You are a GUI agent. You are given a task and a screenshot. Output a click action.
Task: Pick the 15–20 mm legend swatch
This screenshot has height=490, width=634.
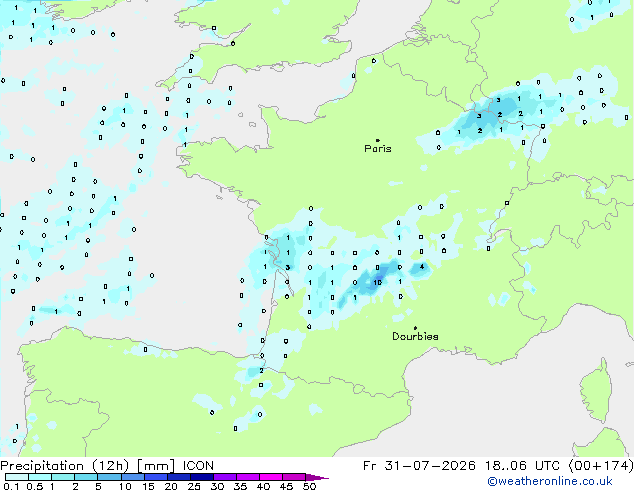click(155, 477)
